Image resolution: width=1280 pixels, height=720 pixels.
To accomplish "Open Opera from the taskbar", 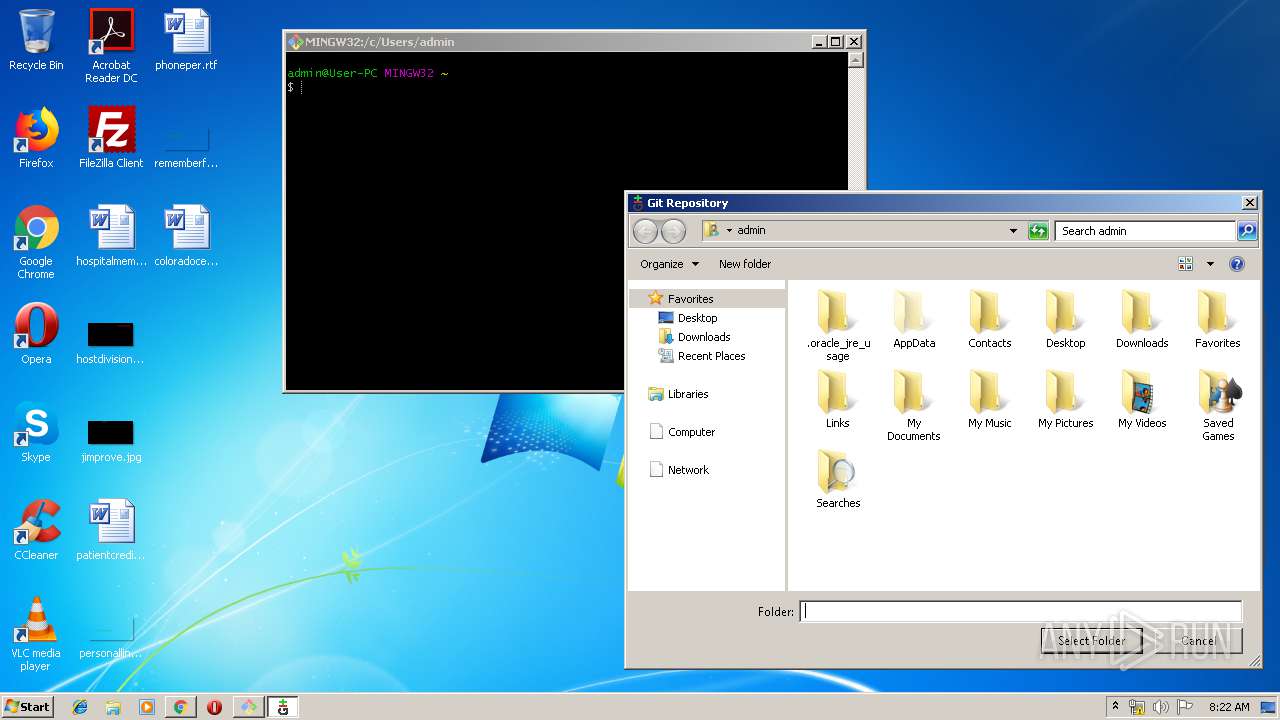I will pyautogui.click(x=214, y=707).
